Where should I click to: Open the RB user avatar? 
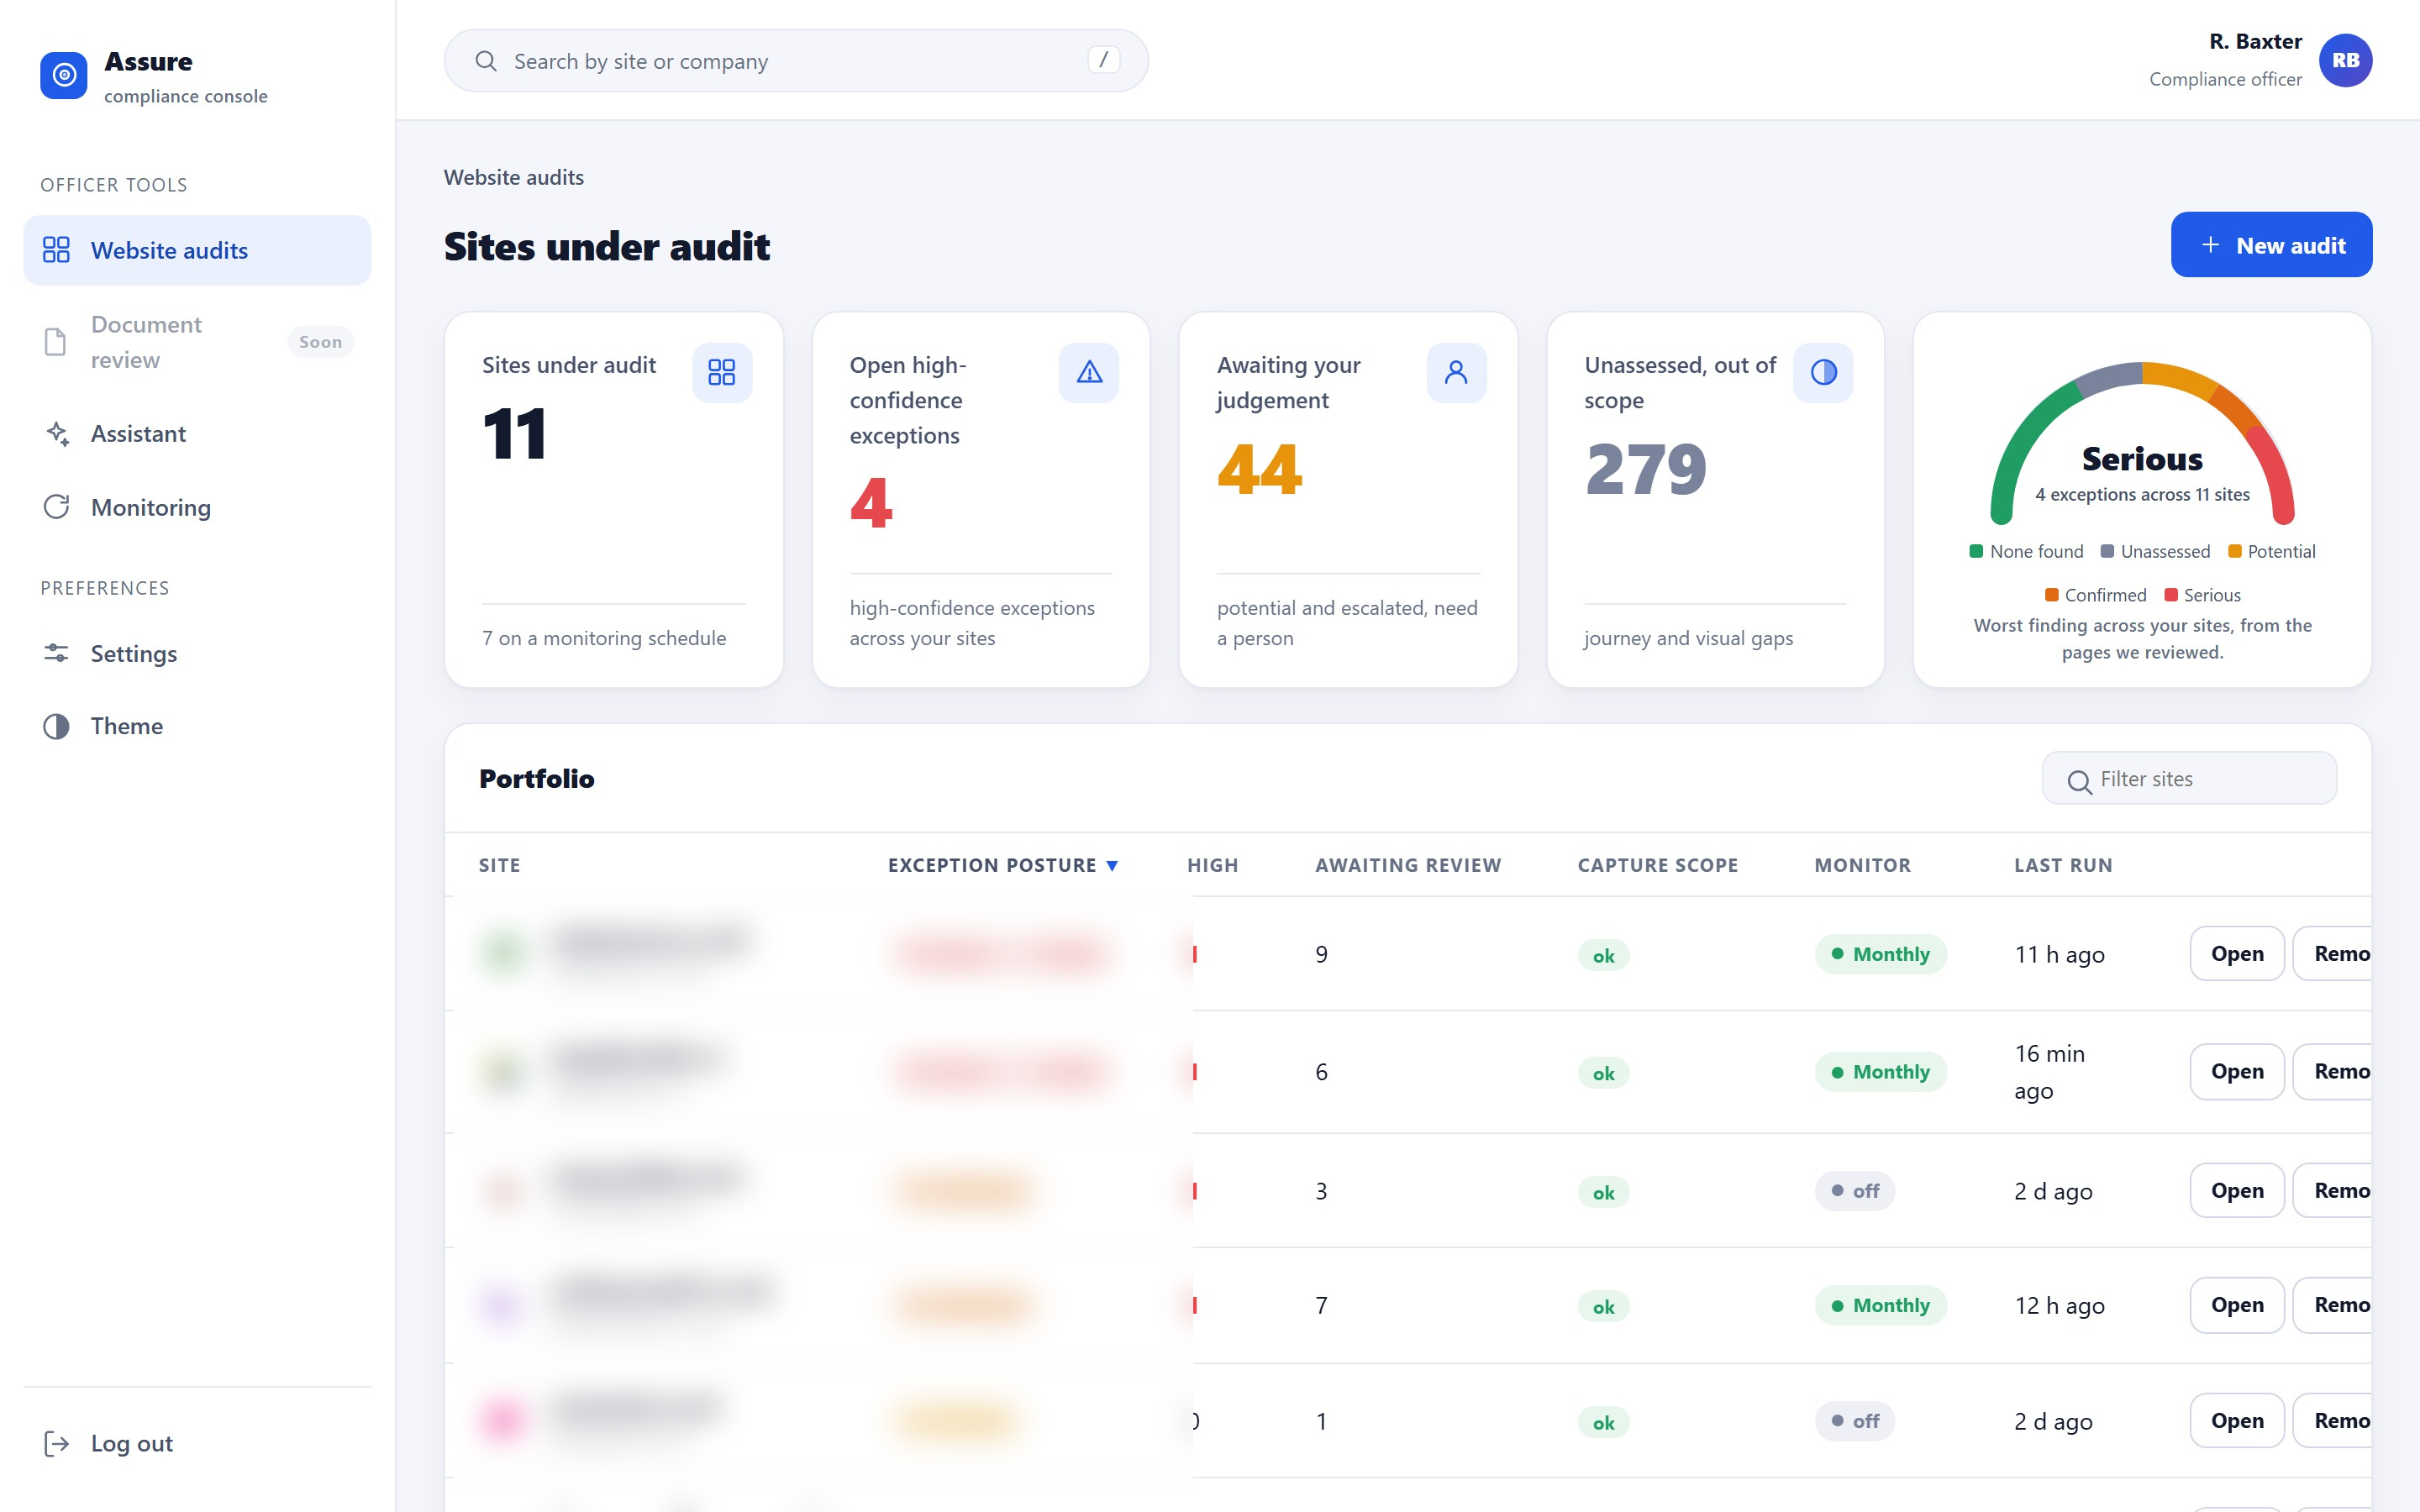point(2345,60)
